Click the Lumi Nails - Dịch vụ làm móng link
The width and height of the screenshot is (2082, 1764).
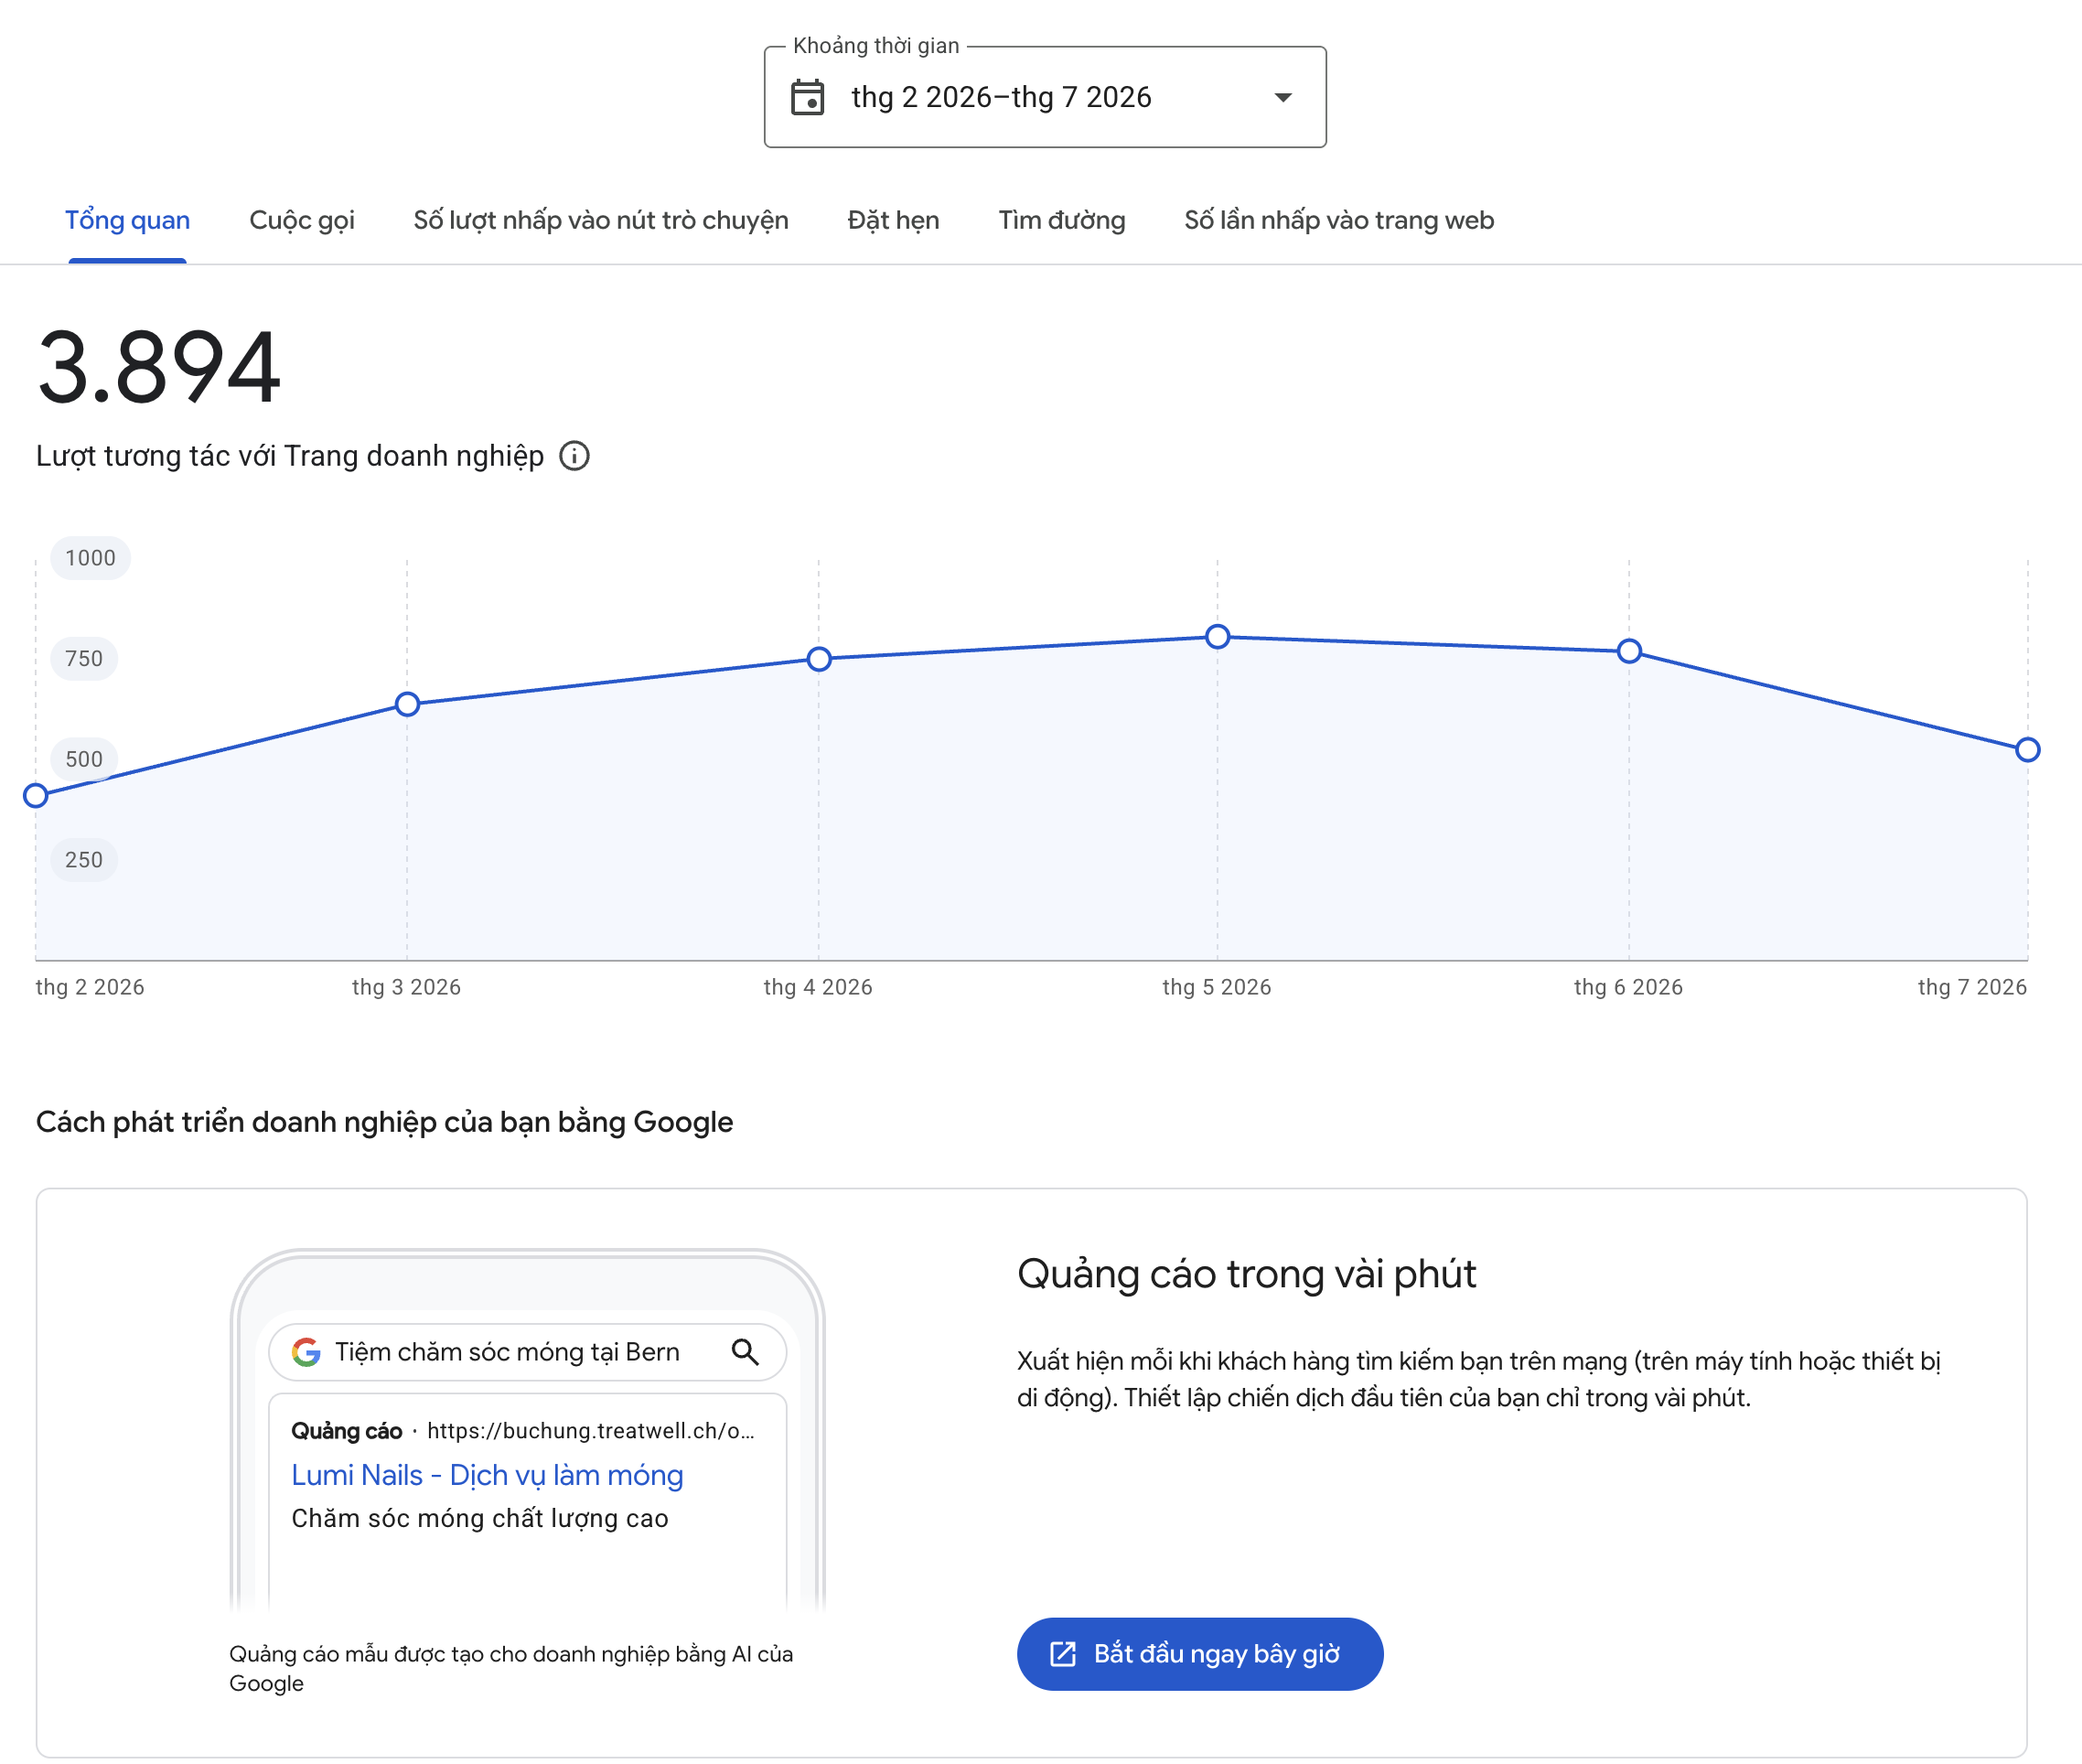[x=487, y=1475]
